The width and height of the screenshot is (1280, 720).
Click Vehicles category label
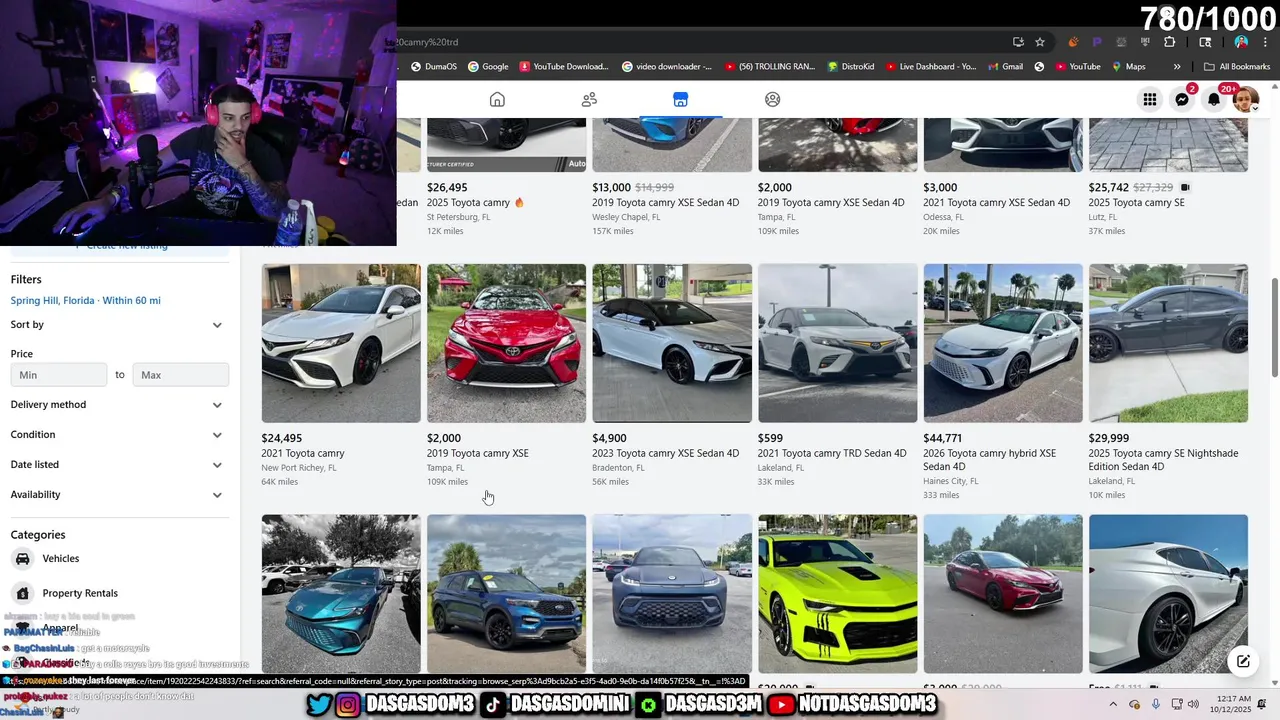[61, 559]
